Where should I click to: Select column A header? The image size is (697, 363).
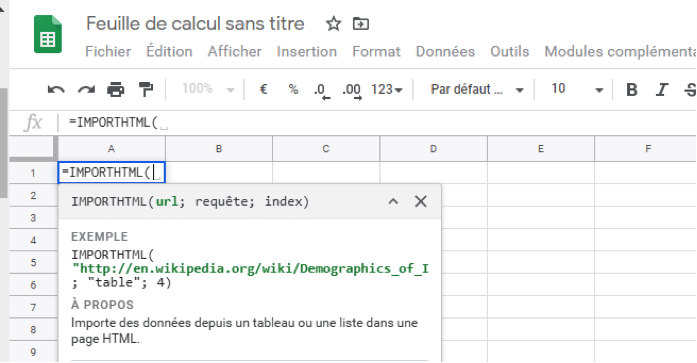[x=112, y=149]
